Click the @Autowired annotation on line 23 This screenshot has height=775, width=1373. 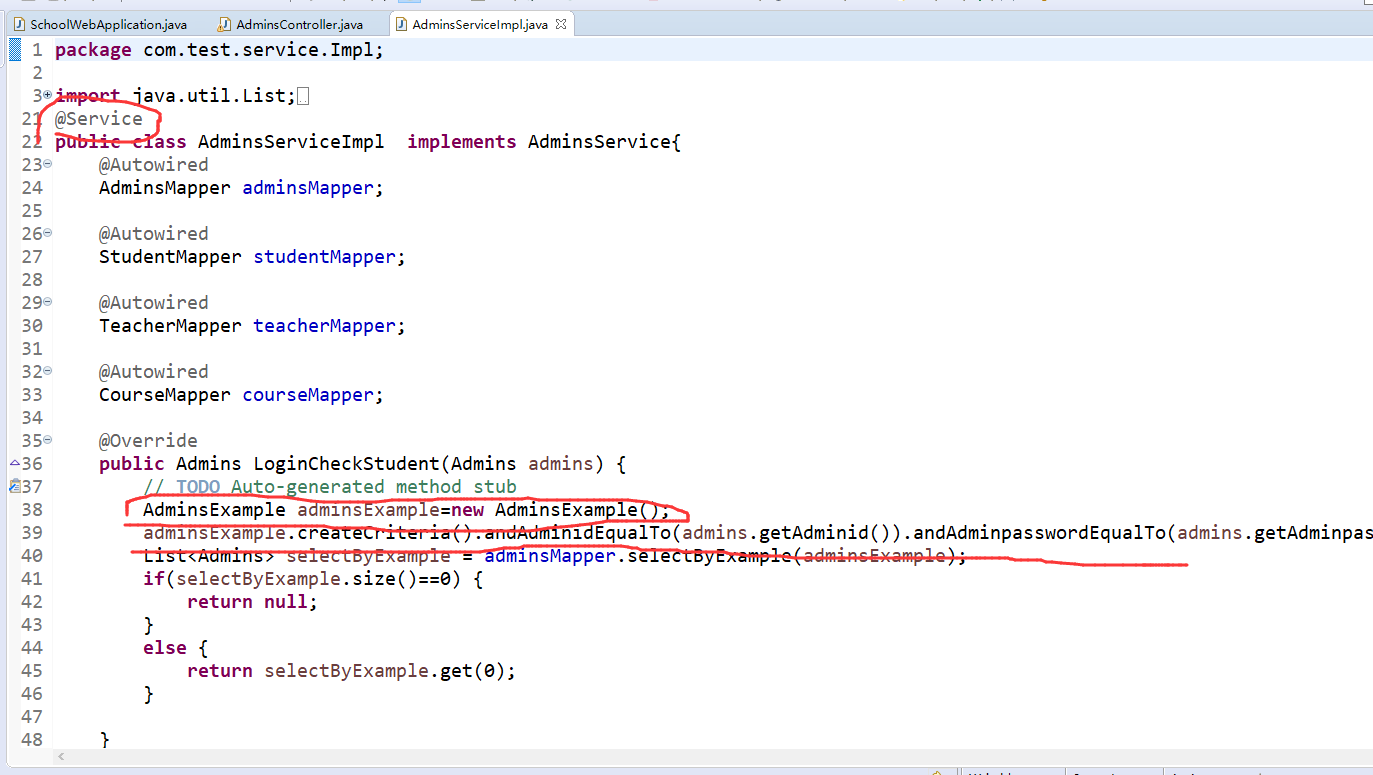[154, 165]
